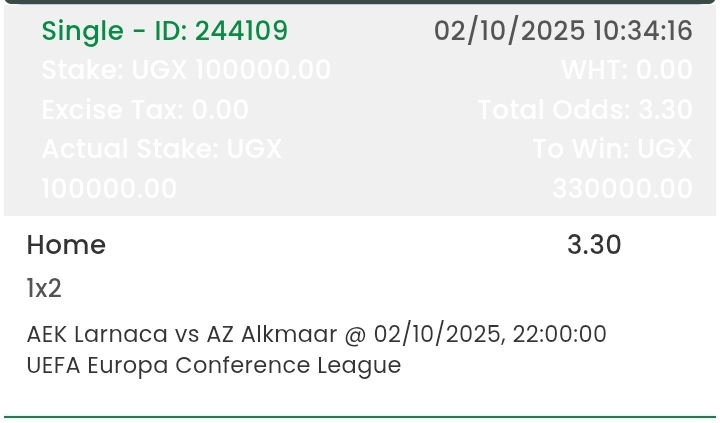Screen dimensions: 720x423
Task: Click the green divider line below the bet
Action: (360, 416)
